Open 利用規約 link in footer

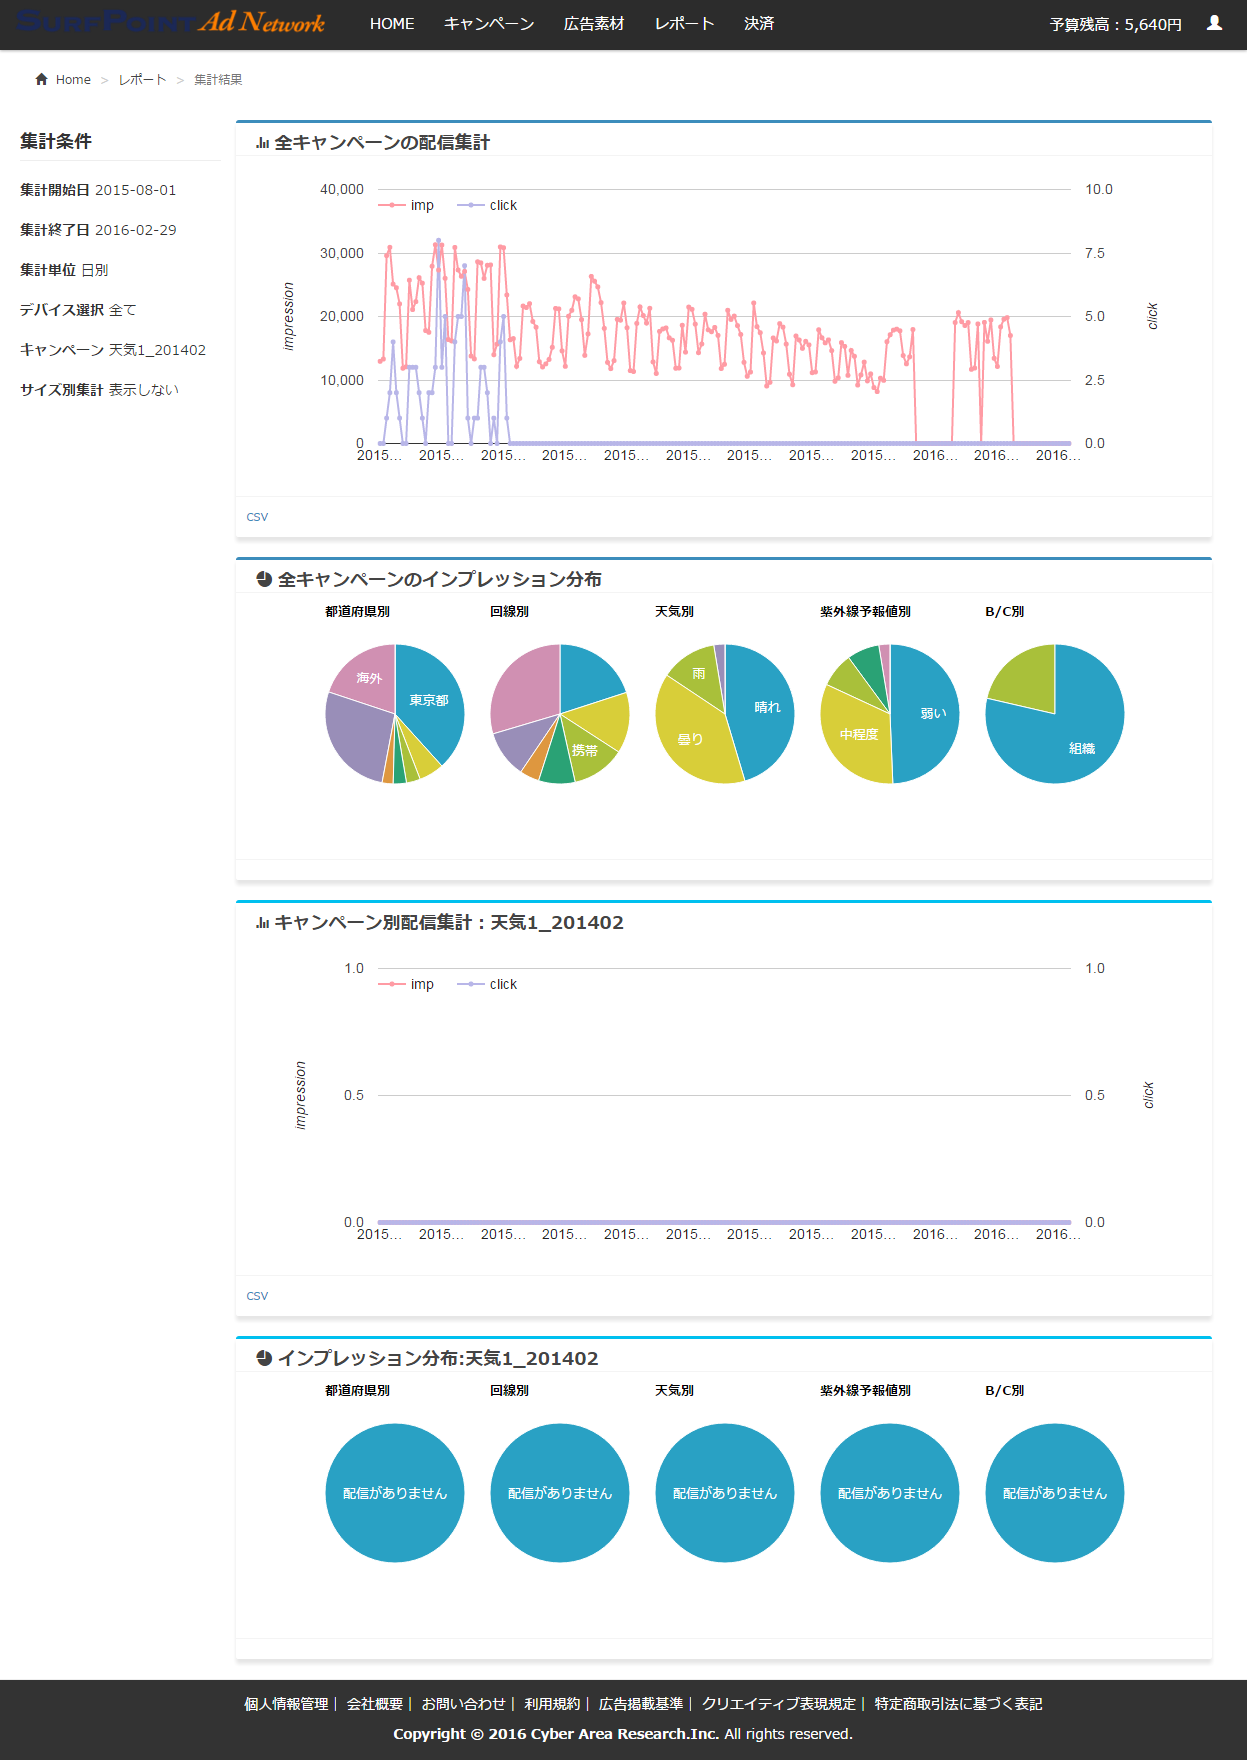pyautogui.click(x=552, y=1704)
